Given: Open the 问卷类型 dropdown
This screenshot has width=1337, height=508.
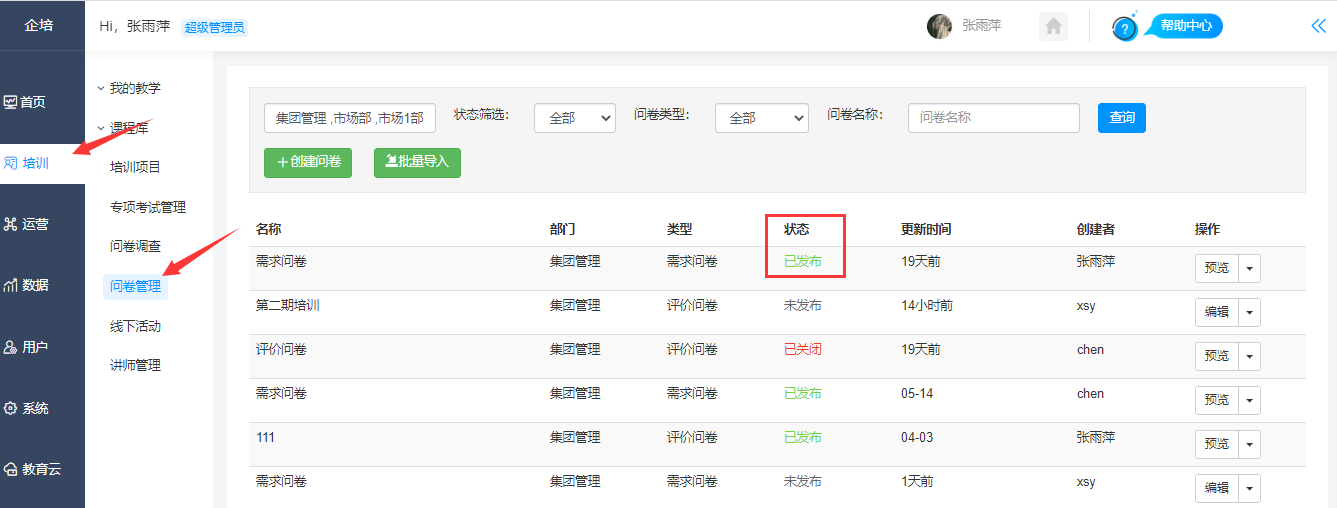Looking at the screenshot, I should pyautogui.click(x=761, y=118).
